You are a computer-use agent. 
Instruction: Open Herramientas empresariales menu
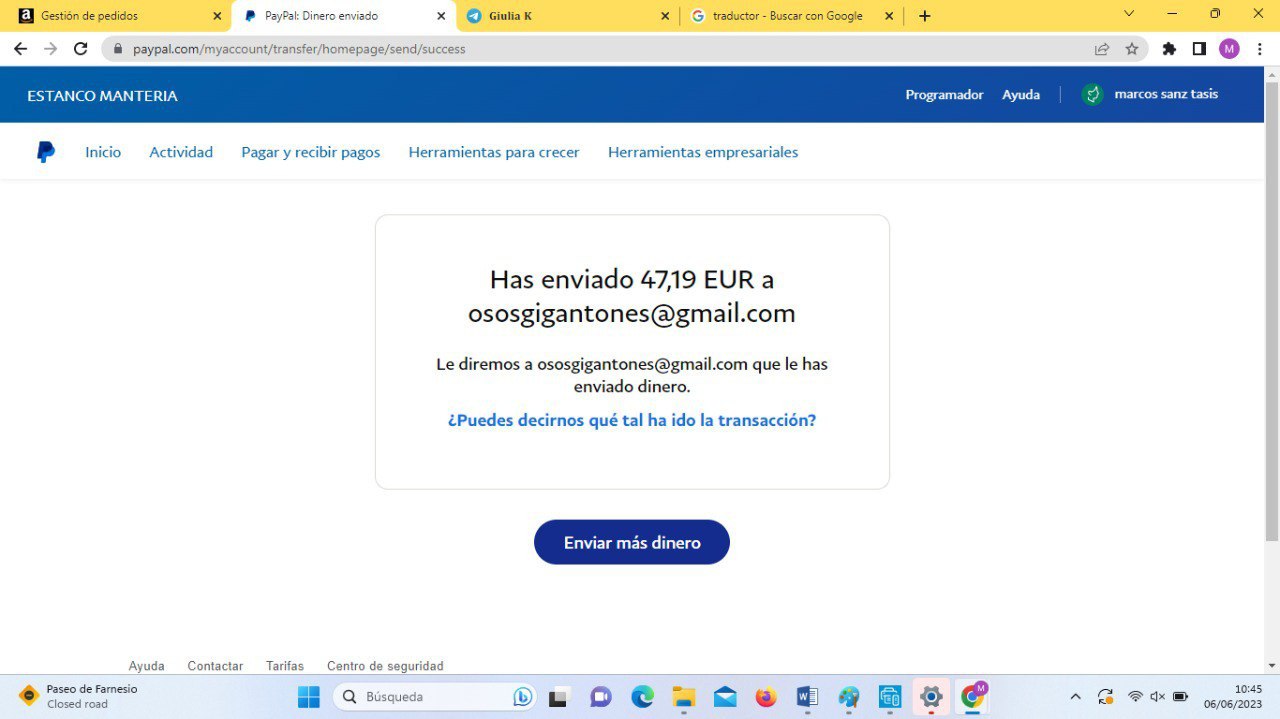[x=703, y=152]
